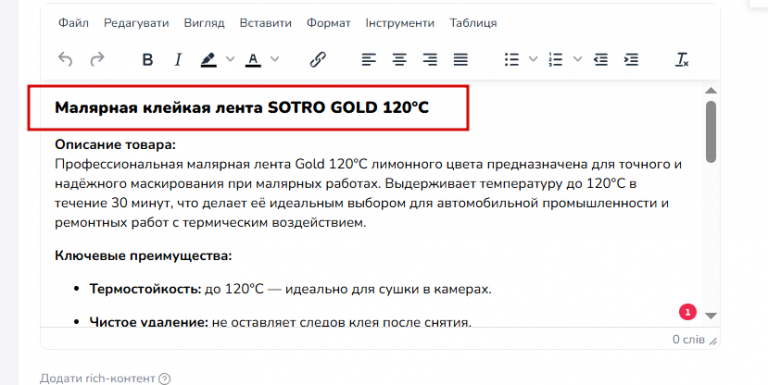Click the Undo arrow icon
Image resolution: width=768 pixels, height=385 pixels.
tap(65, 59)
